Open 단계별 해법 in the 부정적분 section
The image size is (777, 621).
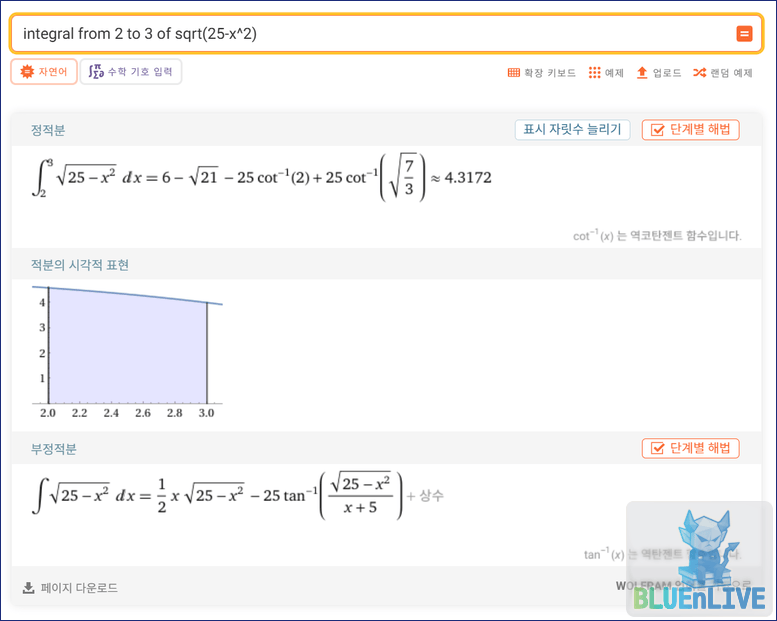click(x=691, y=448)
